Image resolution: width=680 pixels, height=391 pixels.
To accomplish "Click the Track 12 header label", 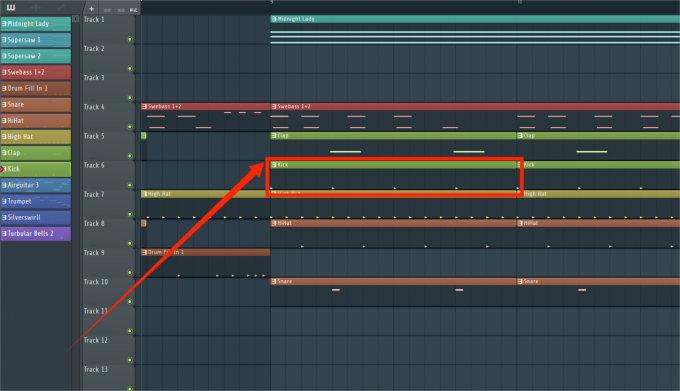I will [x=95, y=340].
